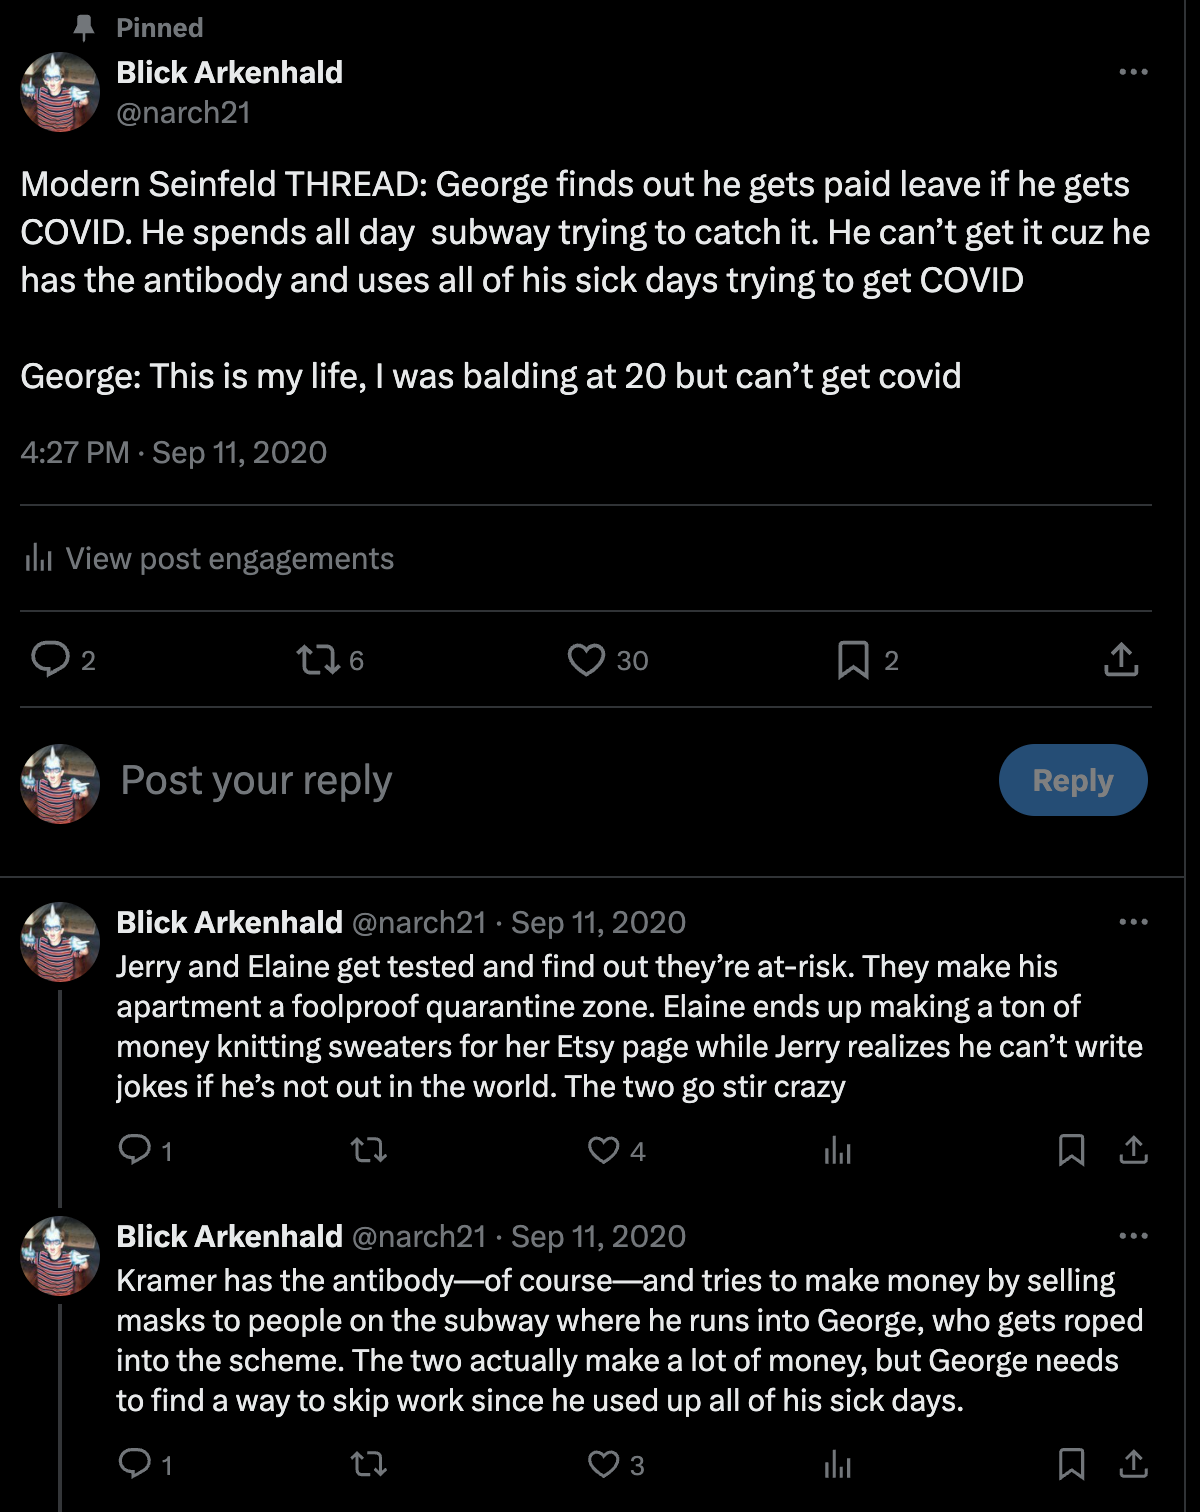Click Blick Arkenhald avatar on pinned post
1200x1512 pixels.
60,92
